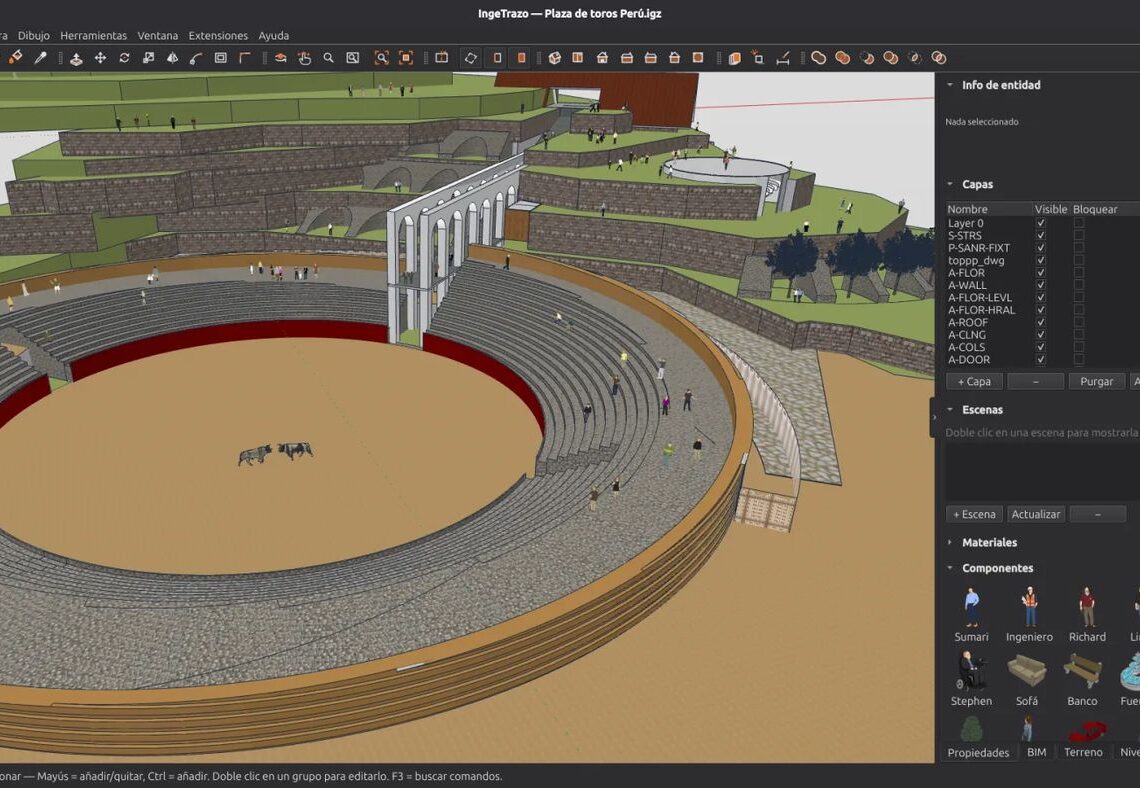This screenshot has width=1140, height=788.
Task: Expand the Materiales section
Action: [x=950, y=542]
